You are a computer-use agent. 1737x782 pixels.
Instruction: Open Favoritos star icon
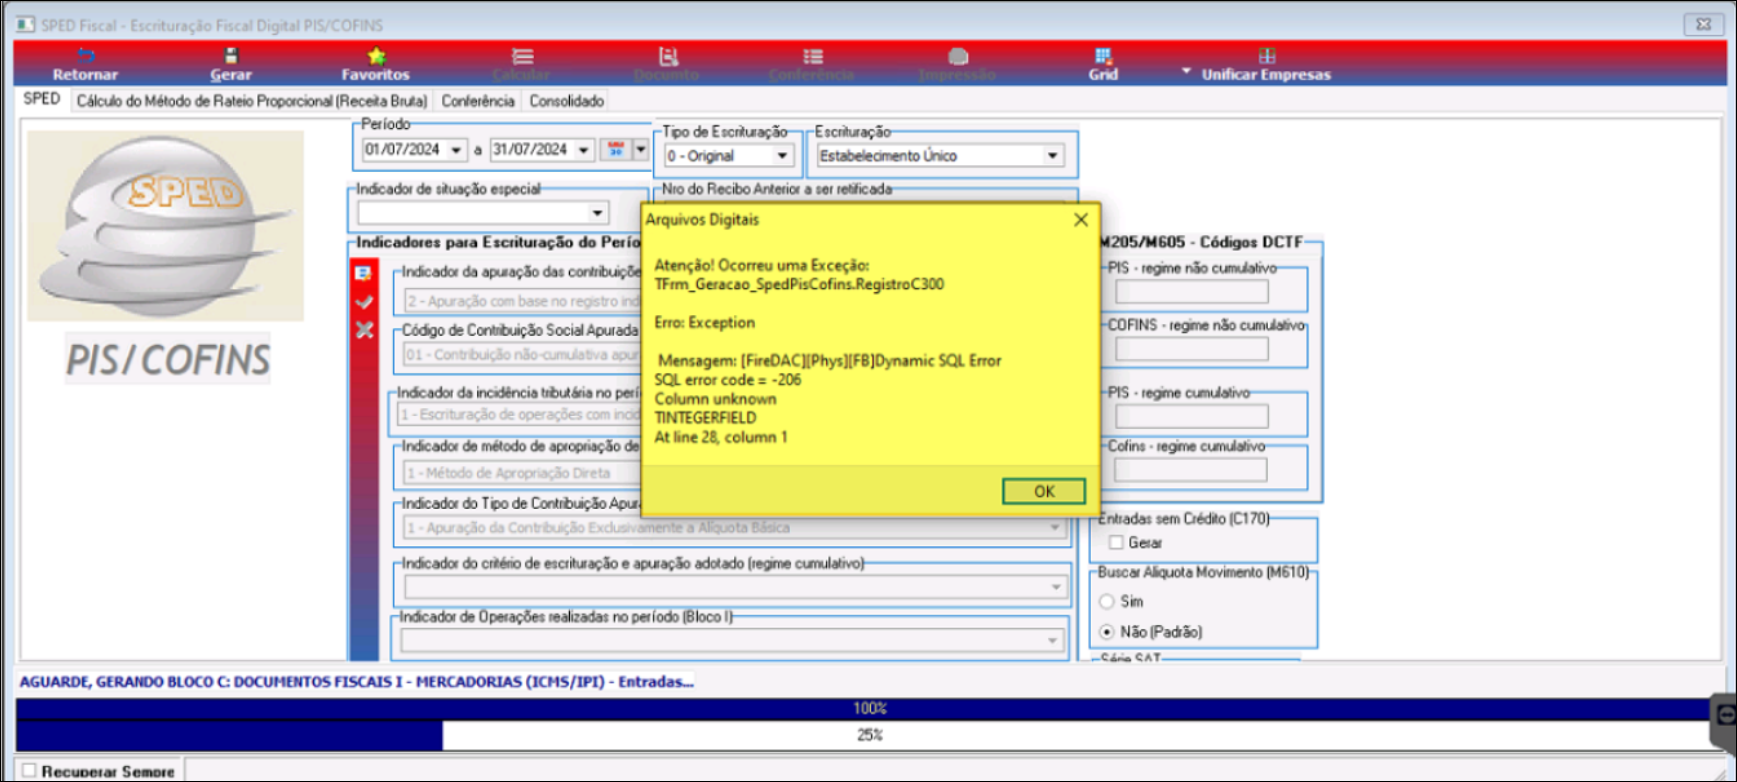[x=376, y=56]
